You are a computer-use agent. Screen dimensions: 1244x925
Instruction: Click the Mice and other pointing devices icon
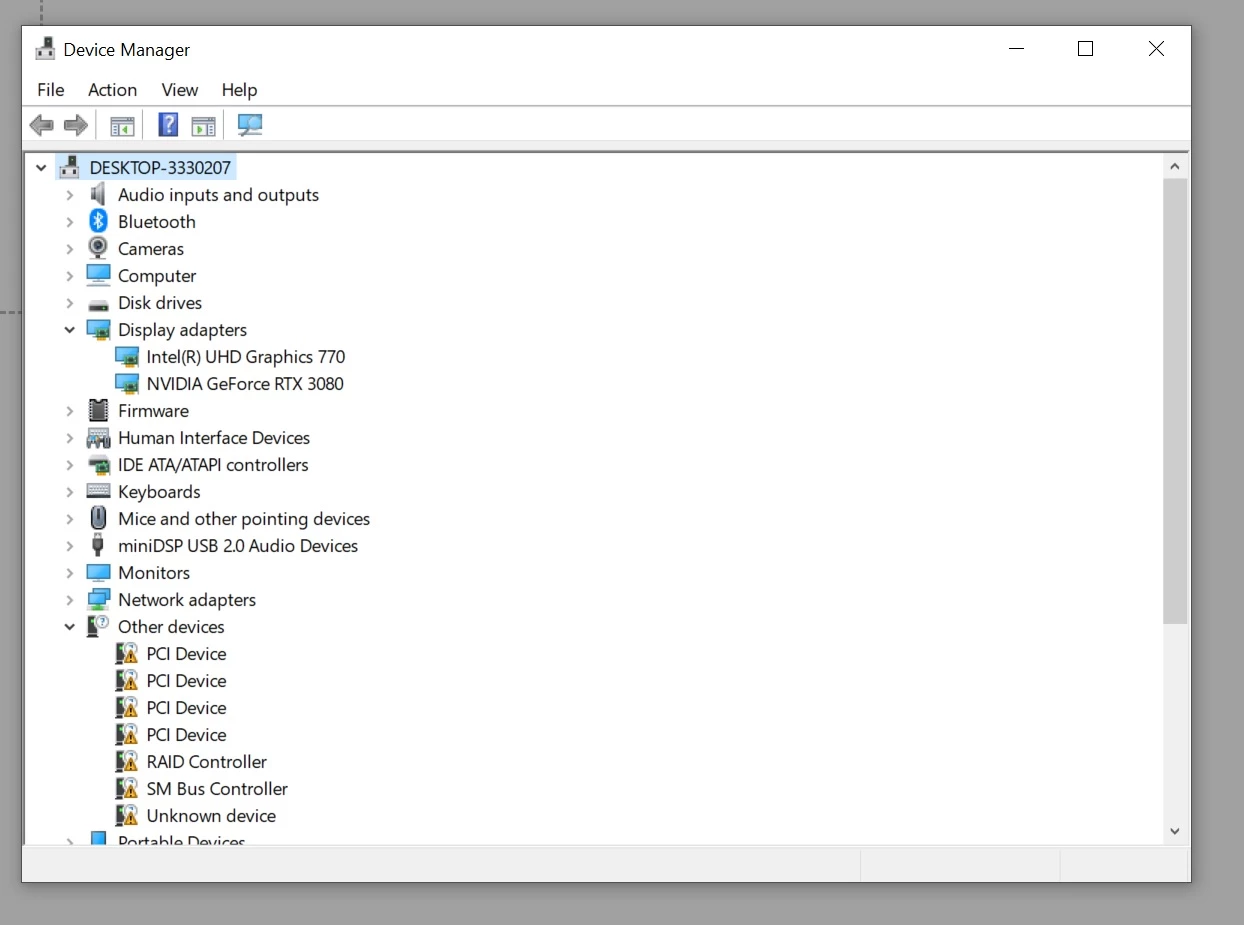pos(98,518)
